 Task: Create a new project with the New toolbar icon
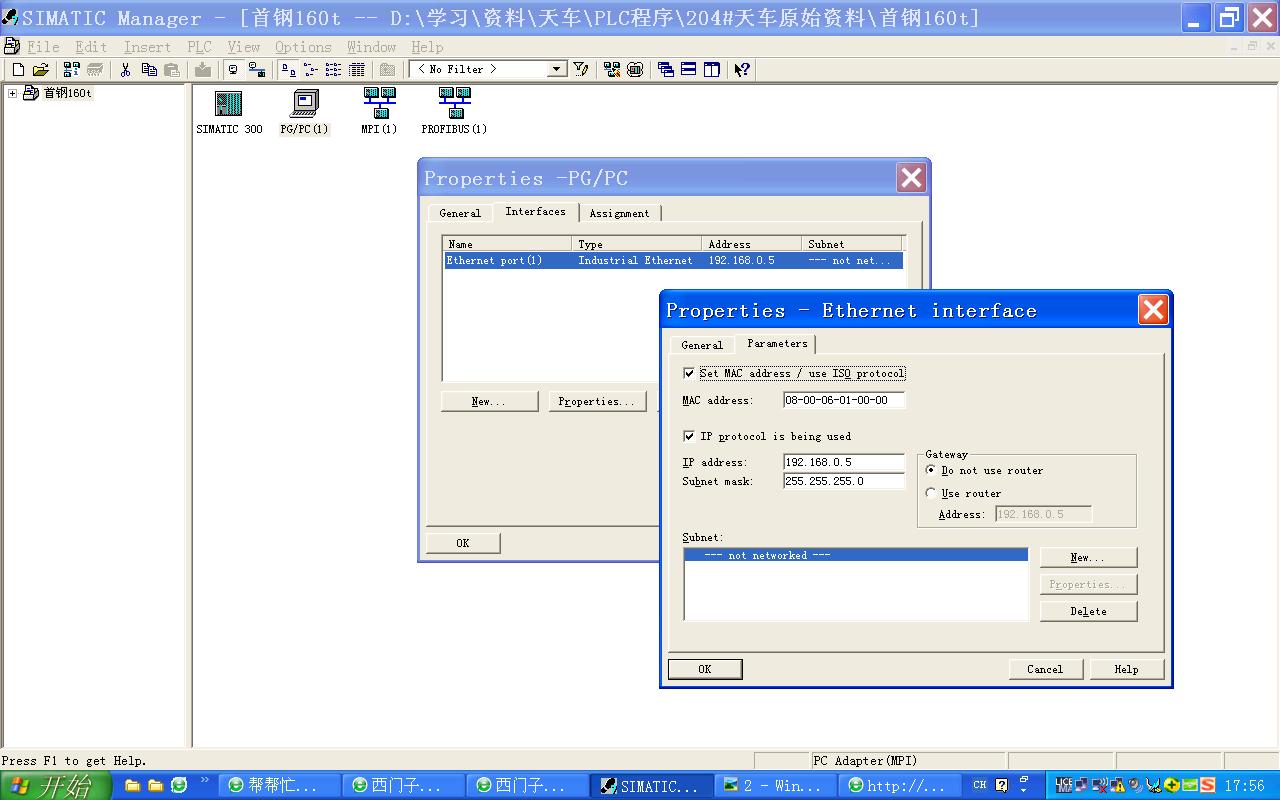(x=18, y=70)
